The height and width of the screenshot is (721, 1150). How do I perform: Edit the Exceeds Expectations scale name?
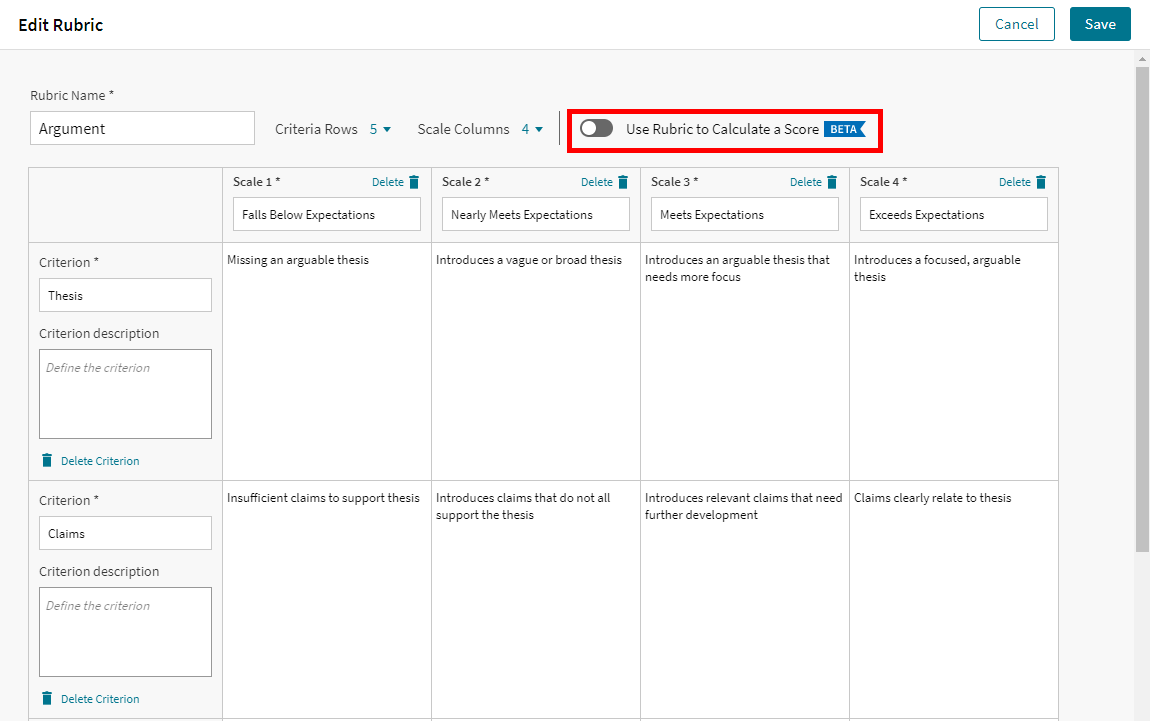click(953, 214)
